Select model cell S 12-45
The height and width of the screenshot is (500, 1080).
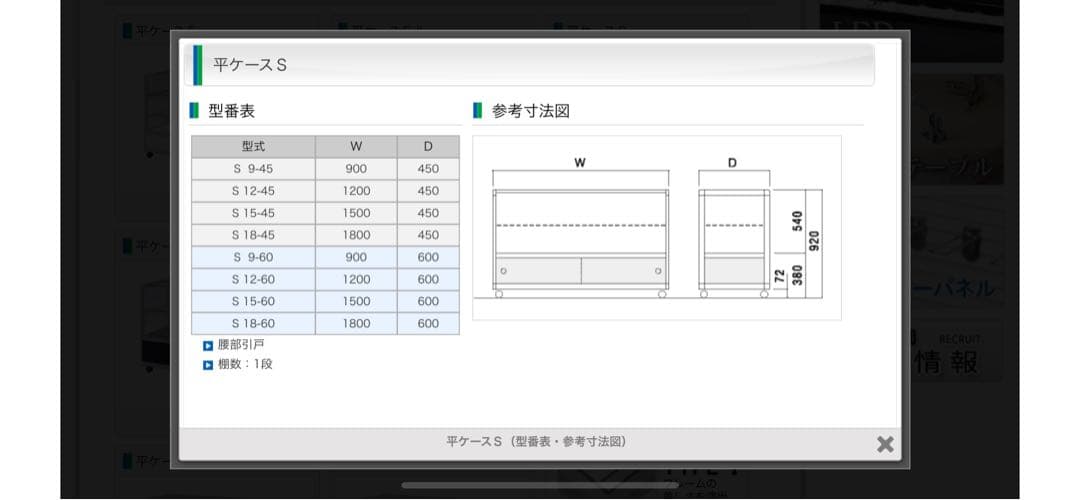coord(253,191)
